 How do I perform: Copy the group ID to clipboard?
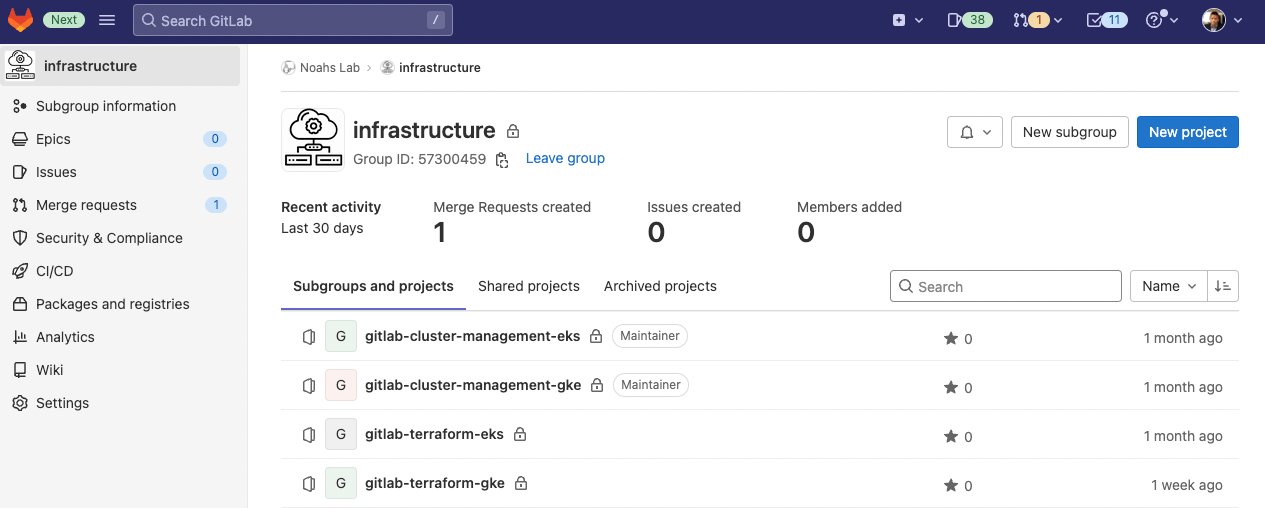[502, 159]
